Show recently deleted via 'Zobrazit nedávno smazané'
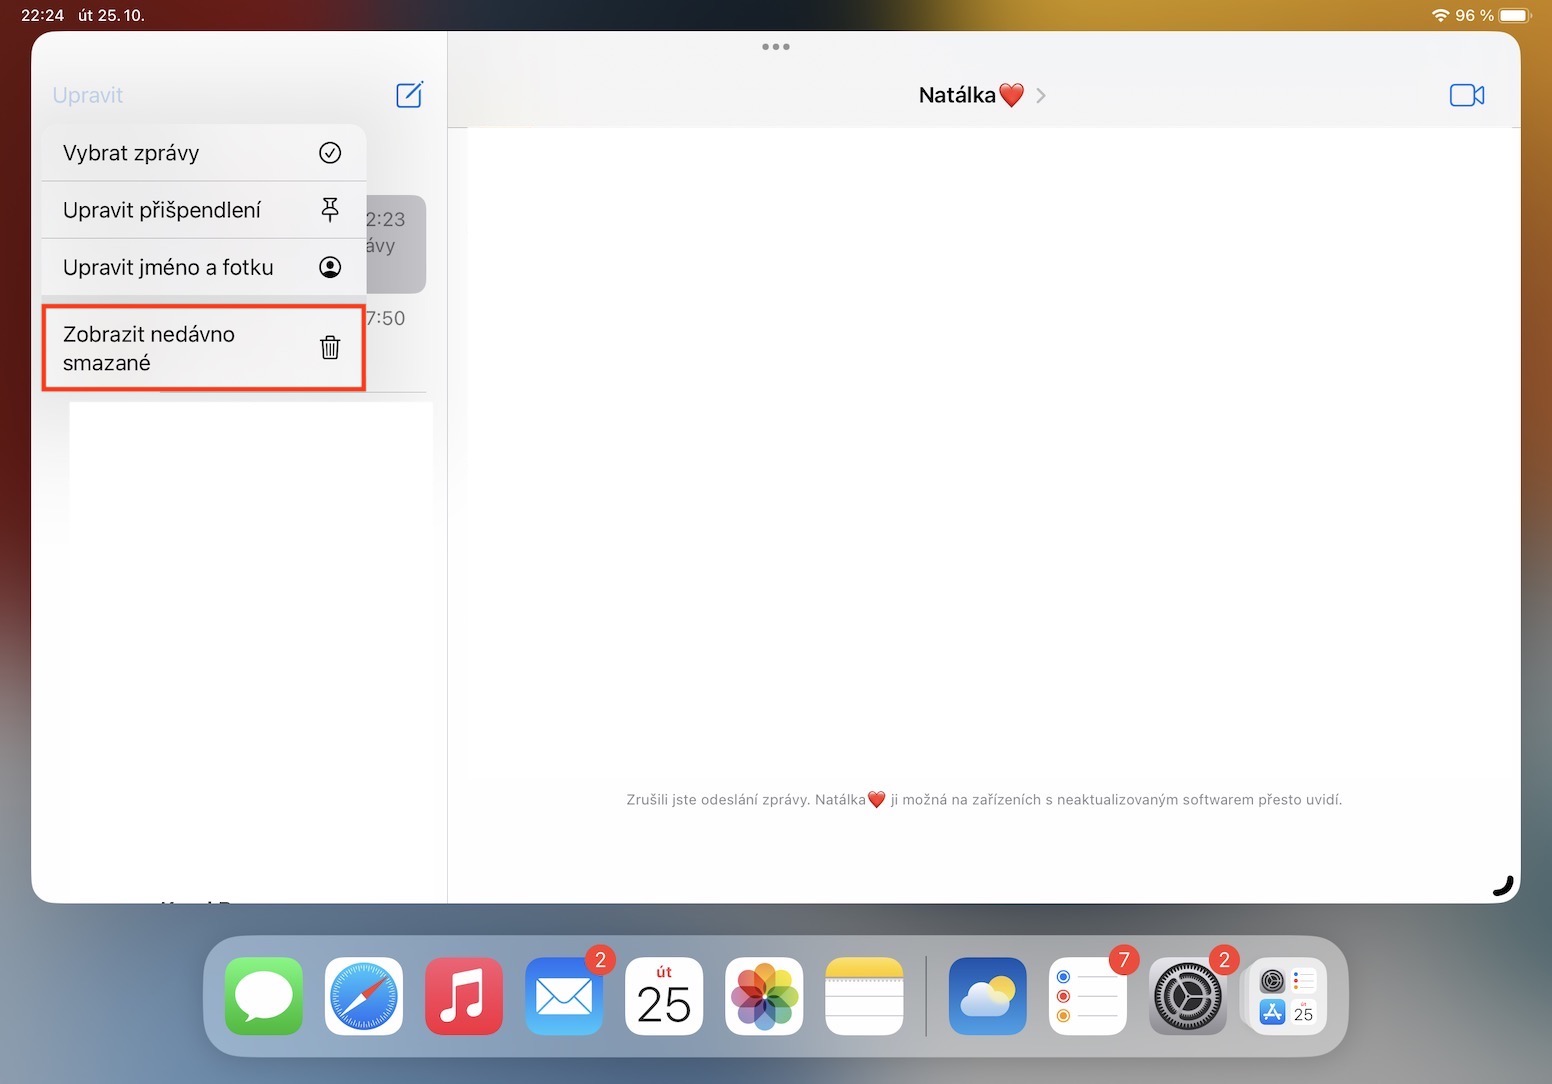 click(x=204, y=348)
